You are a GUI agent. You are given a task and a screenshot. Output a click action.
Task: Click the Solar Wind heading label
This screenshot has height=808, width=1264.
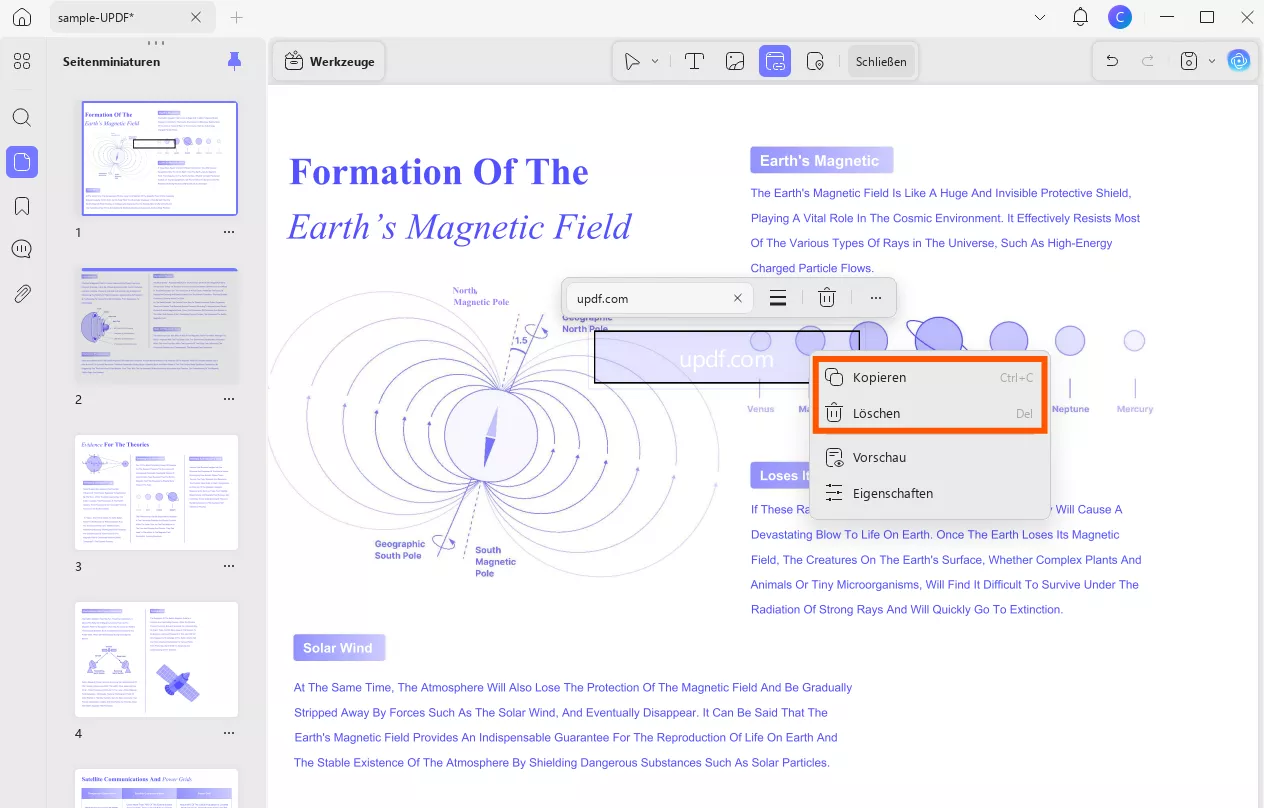tap(338, 648)
